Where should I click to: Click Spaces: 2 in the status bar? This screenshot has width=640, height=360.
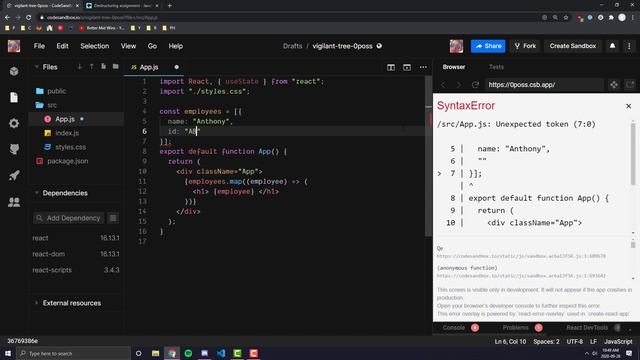click(546, 342)
